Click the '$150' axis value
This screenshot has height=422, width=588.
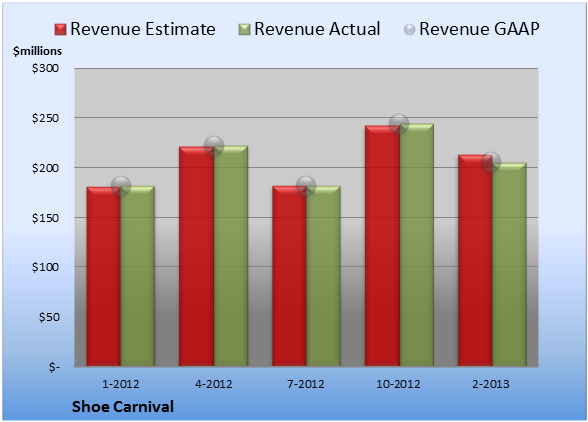coord(45,218)
